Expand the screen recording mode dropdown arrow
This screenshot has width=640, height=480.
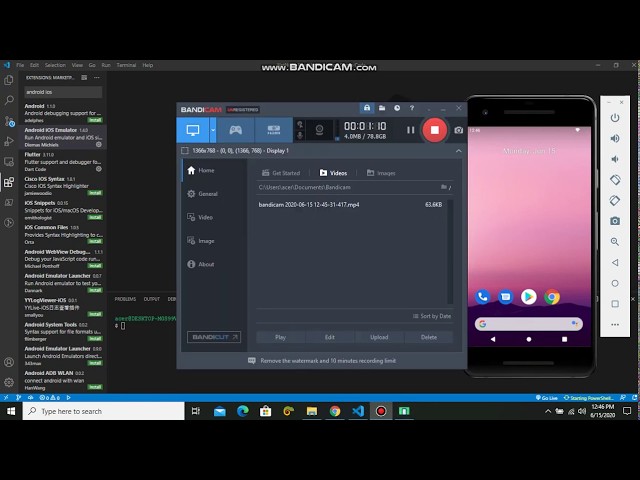tap(213, 130)
